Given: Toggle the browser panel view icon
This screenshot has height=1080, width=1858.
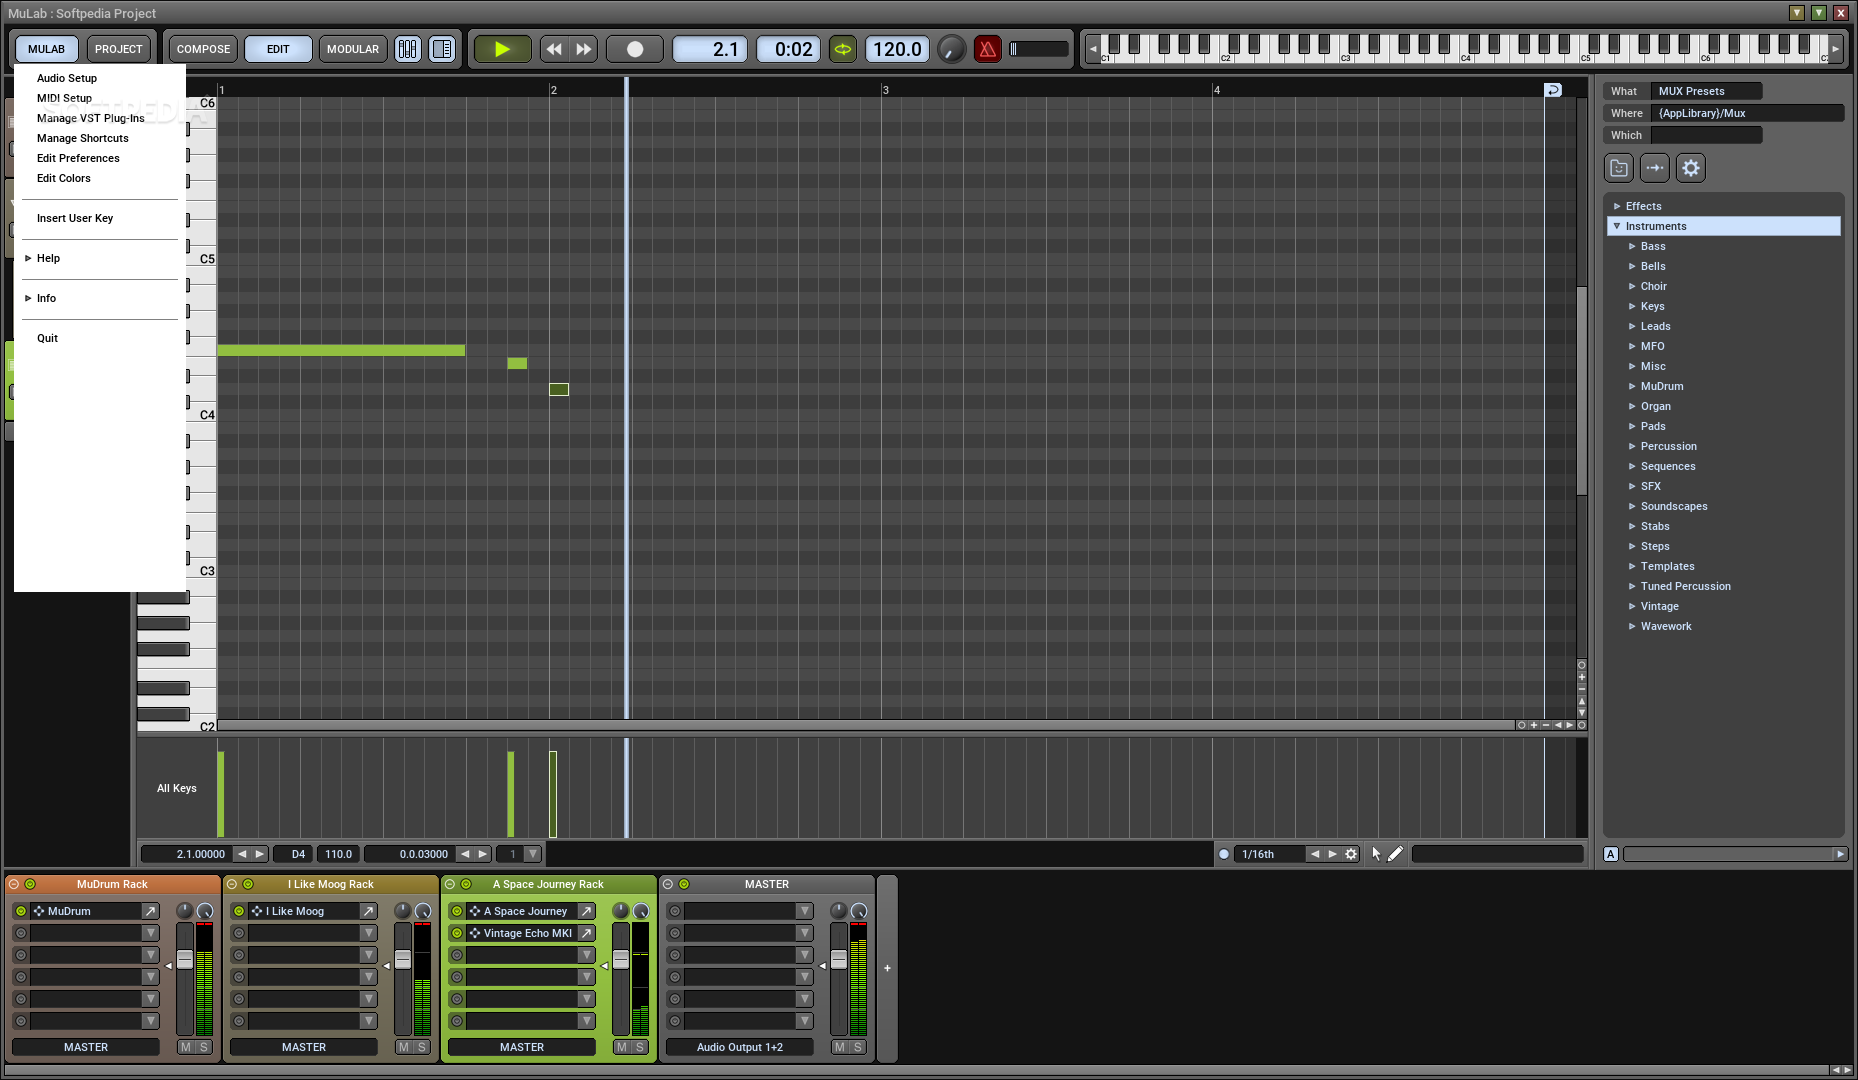Looking at the screenshot, I should (442, 49).
